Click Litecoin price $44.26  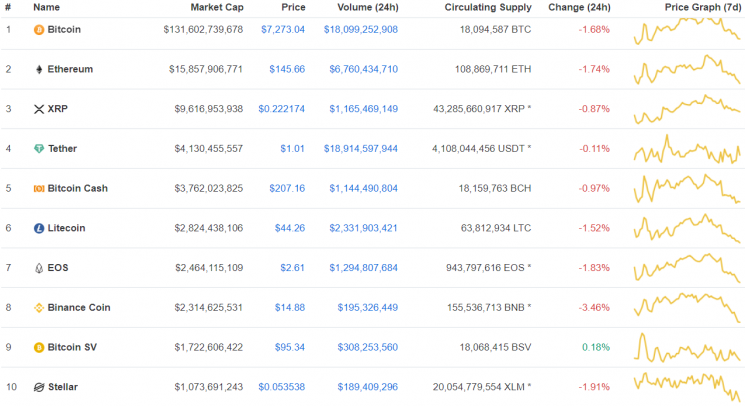click(x=290, y=228)
